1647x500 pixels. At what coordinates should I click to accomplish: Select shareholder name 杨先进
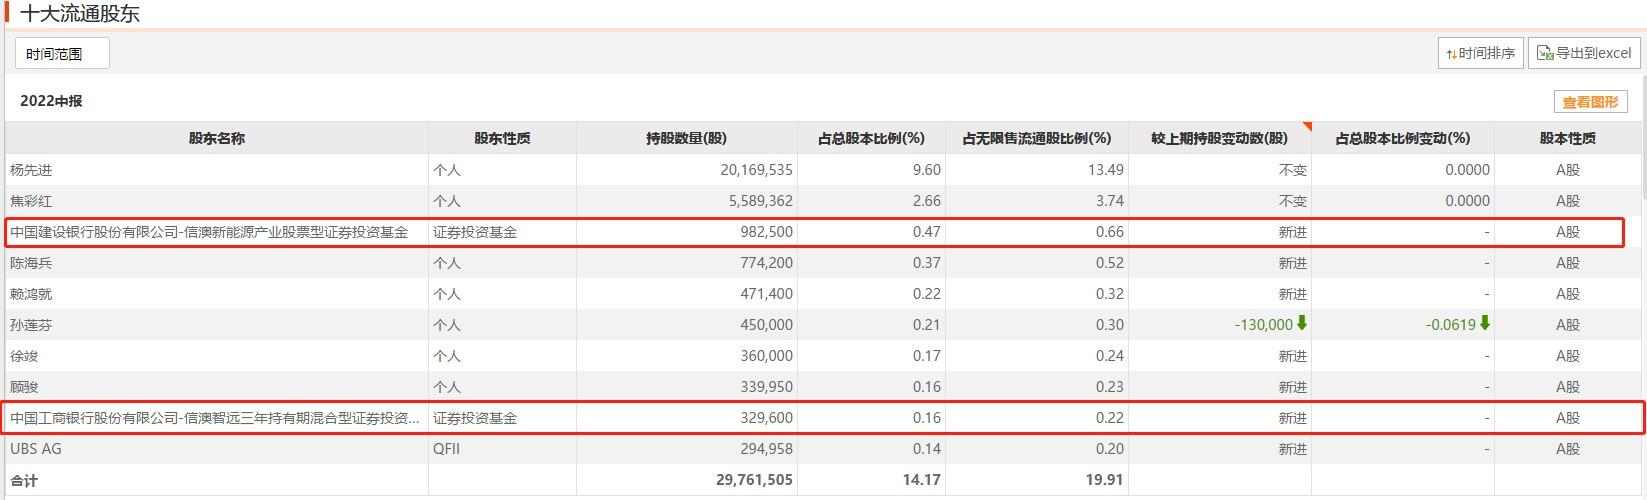click(x=31, y=170)
